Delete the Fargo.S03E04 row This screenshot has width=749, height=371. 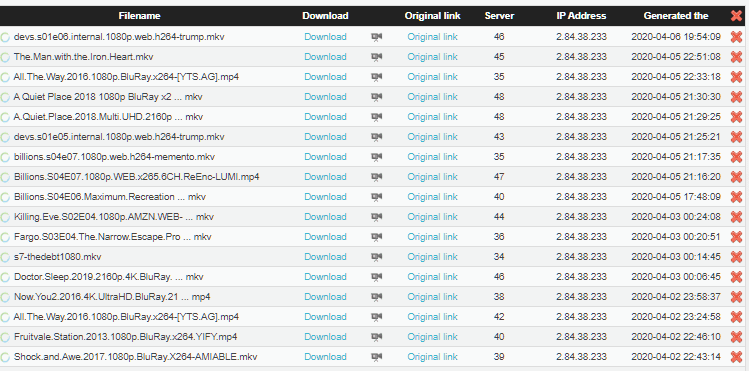736,237
